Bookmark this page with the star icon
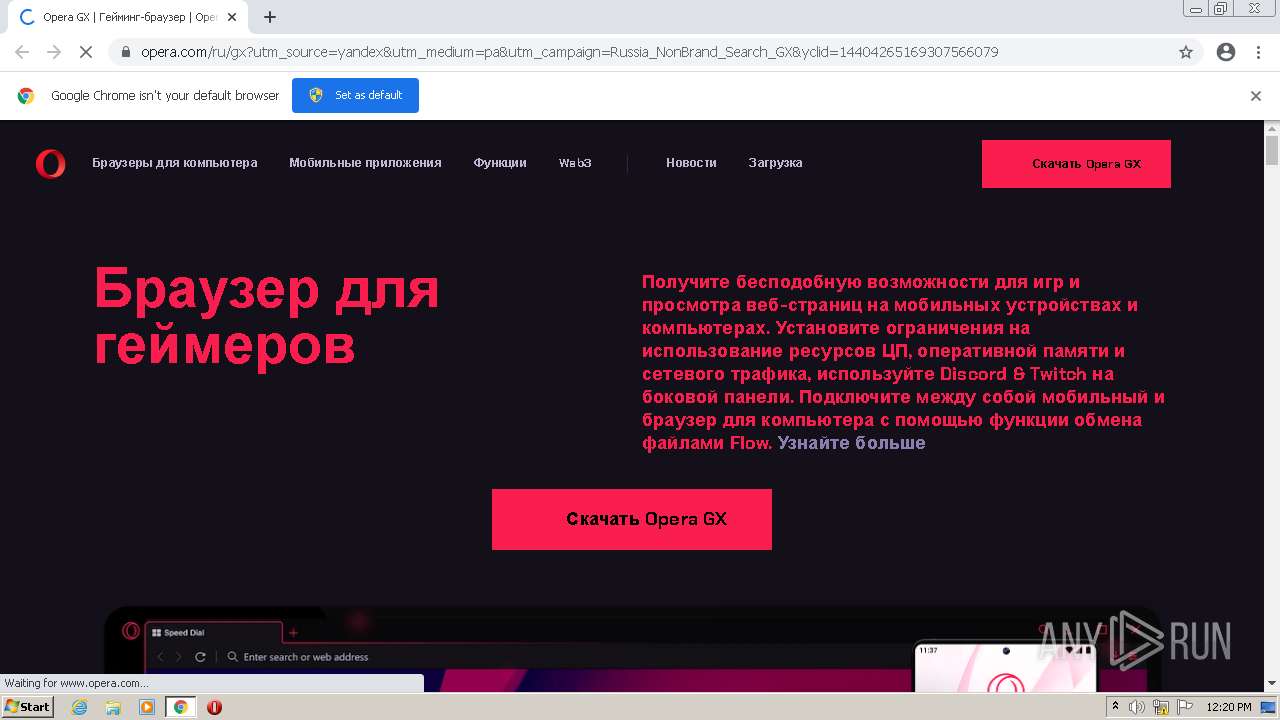1280x720 pixels. point(1186,52)
